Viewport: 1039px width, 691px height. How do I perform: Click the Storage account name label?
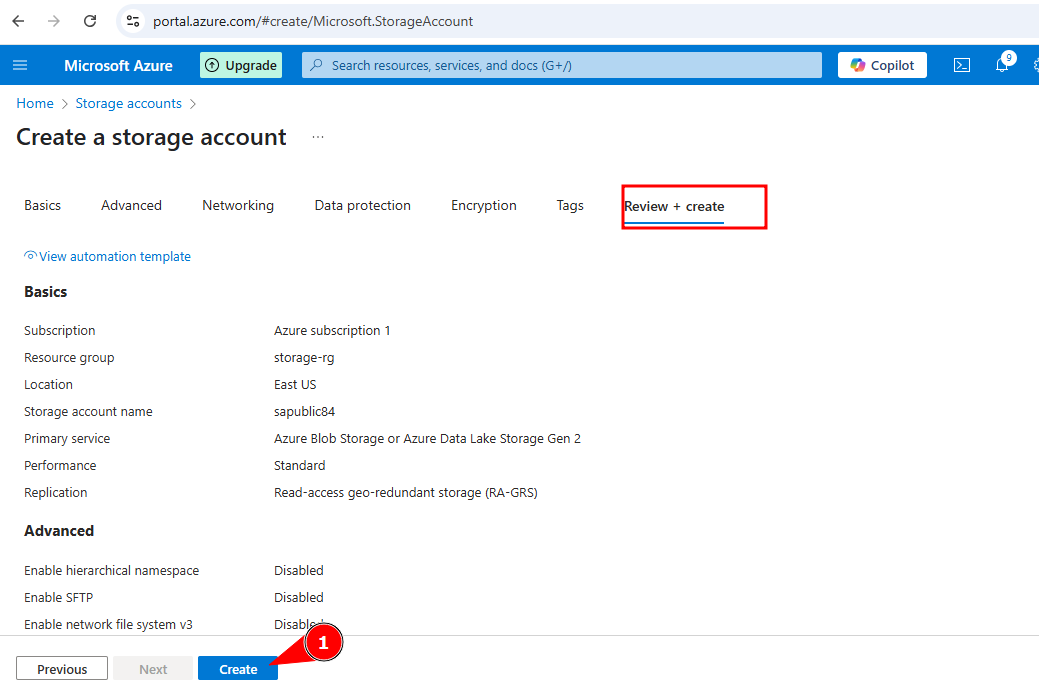[88, 411]
